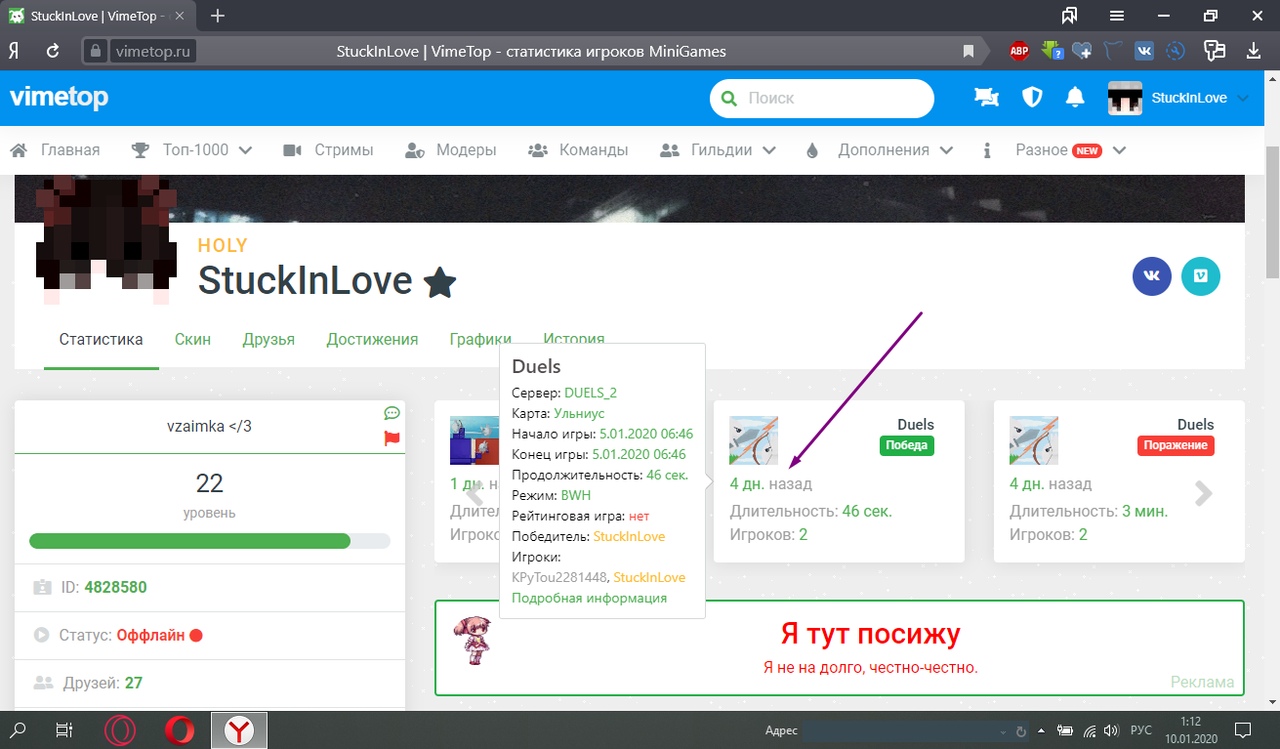
Task: Open the password manager key icon
Action: (1215, 51)
